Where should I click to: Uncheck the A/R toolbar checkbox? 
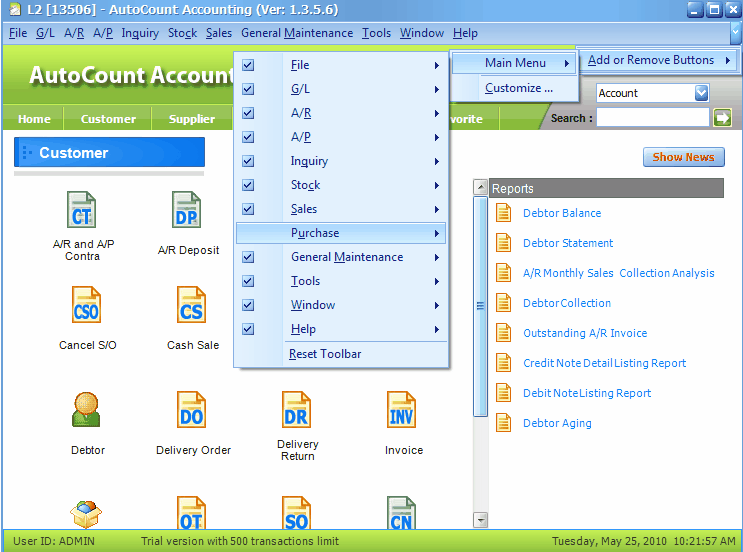[x=248, y=113]
